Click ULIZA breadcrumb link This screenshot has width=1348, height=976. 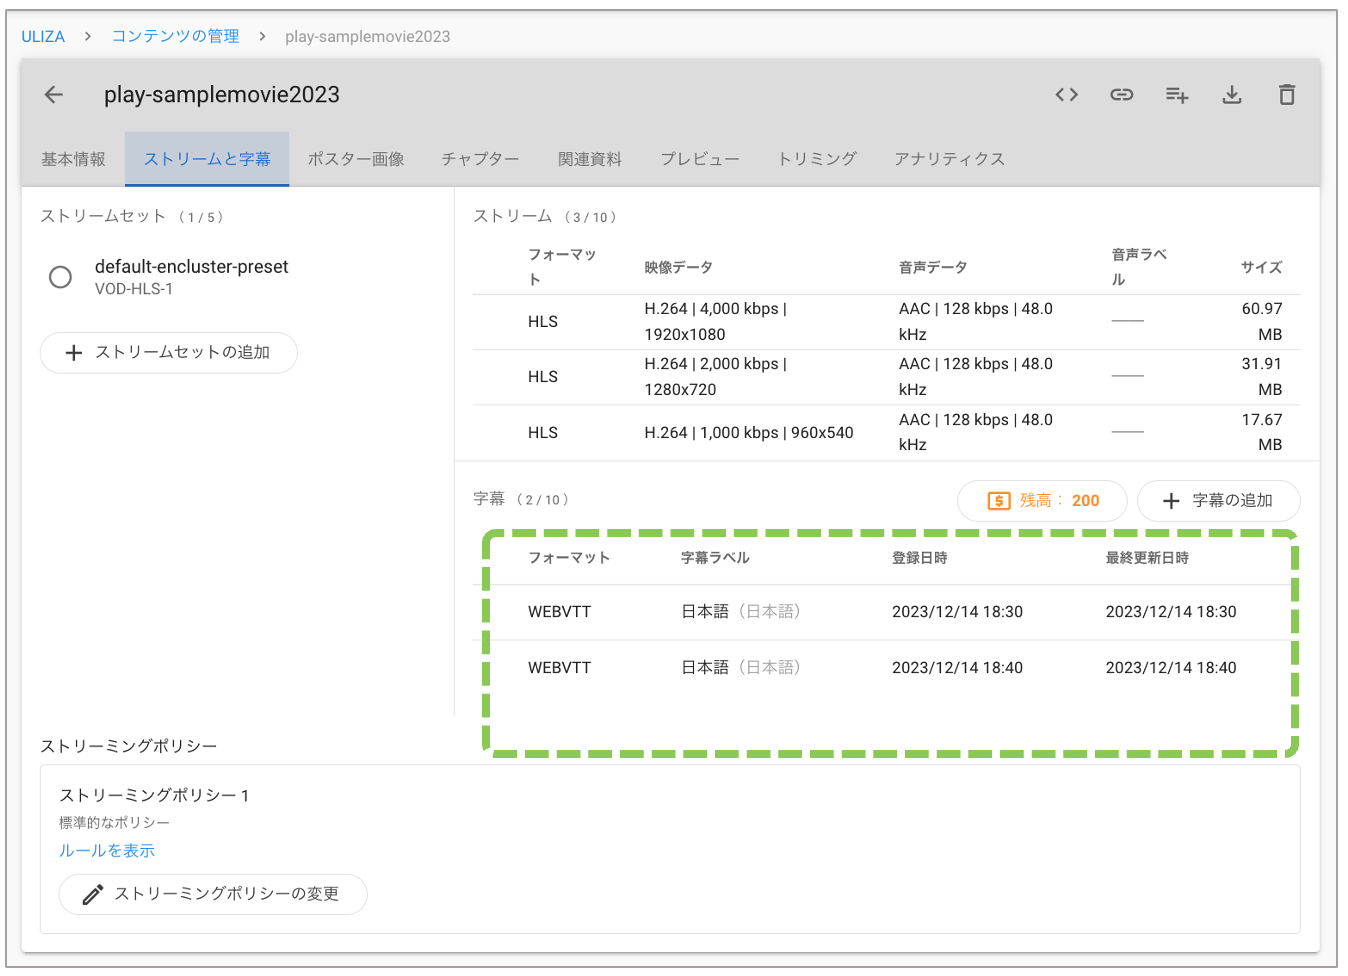pos(43,36)
